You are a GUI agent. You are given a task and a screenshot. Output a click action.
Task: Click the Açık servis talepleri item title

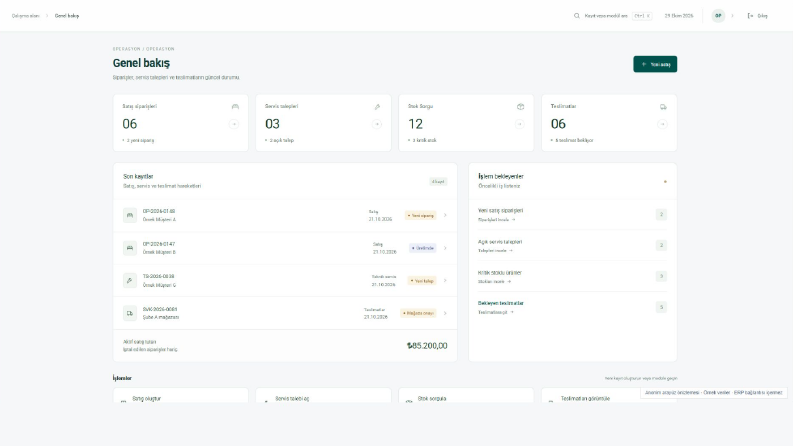click(500, 242)
